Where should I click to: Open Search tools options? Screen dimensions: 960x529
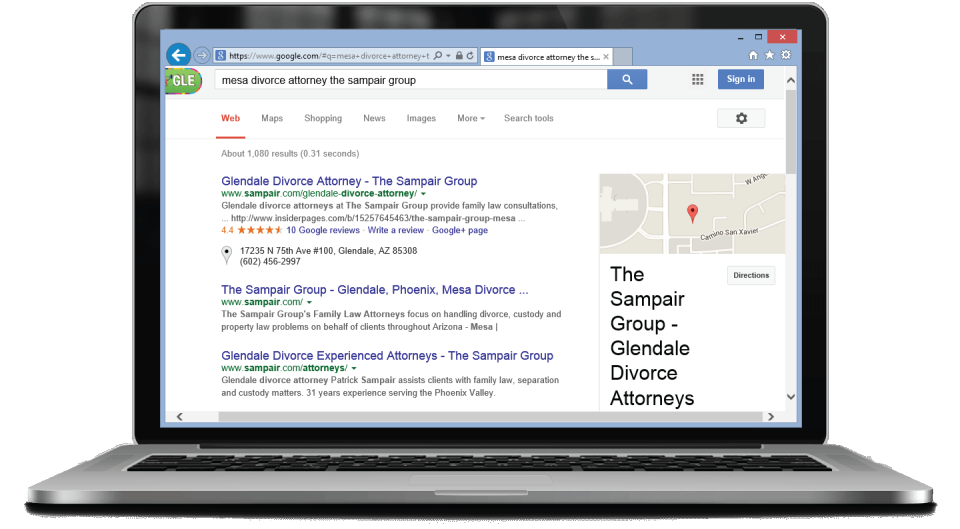point(528,118)
